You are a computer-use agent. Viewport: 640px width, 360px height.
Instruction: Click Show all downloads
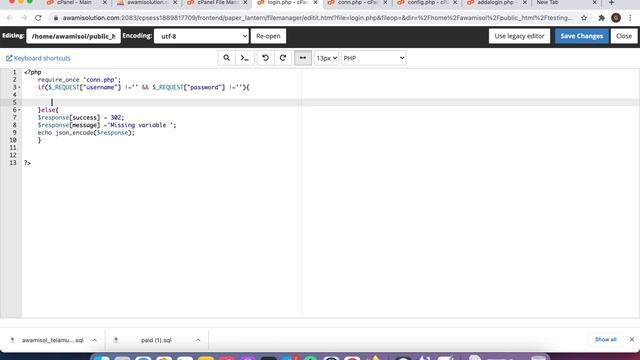pyautogui.click(x=606, y=340)
